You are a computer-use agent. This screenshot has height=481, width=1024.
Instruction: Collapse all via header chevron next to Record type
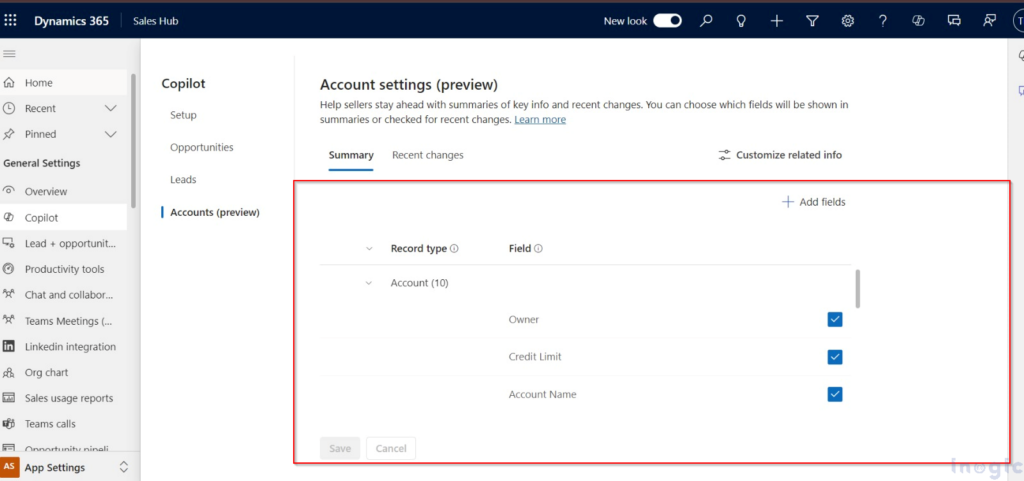(369, 249)
